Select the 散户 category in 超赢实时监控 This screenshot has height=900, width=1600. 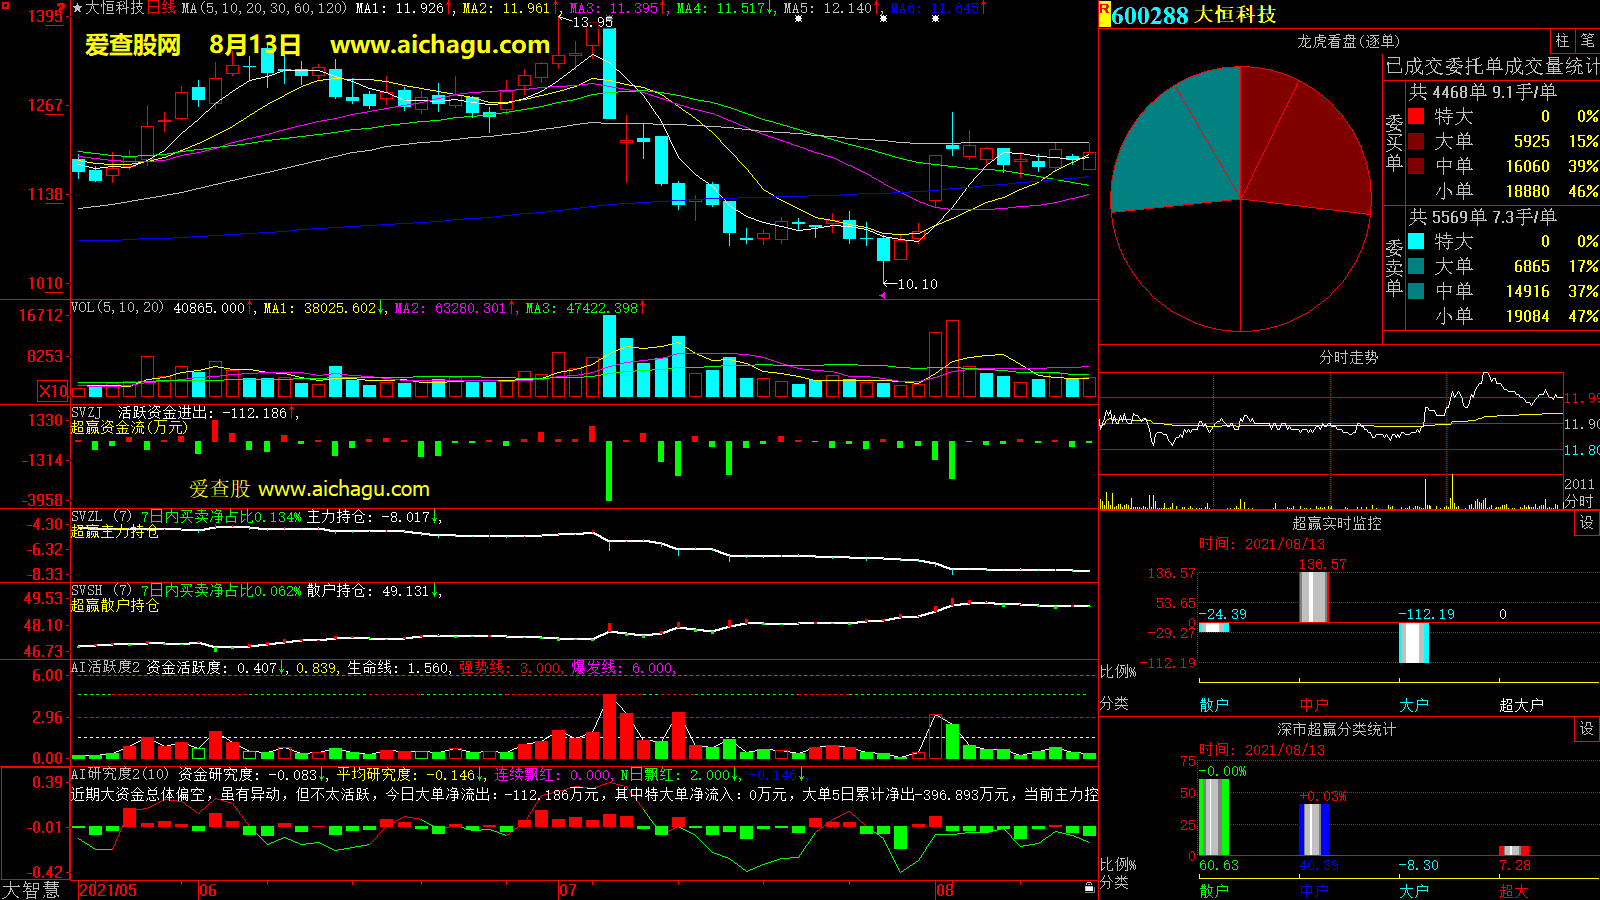tap(1214, 705)
